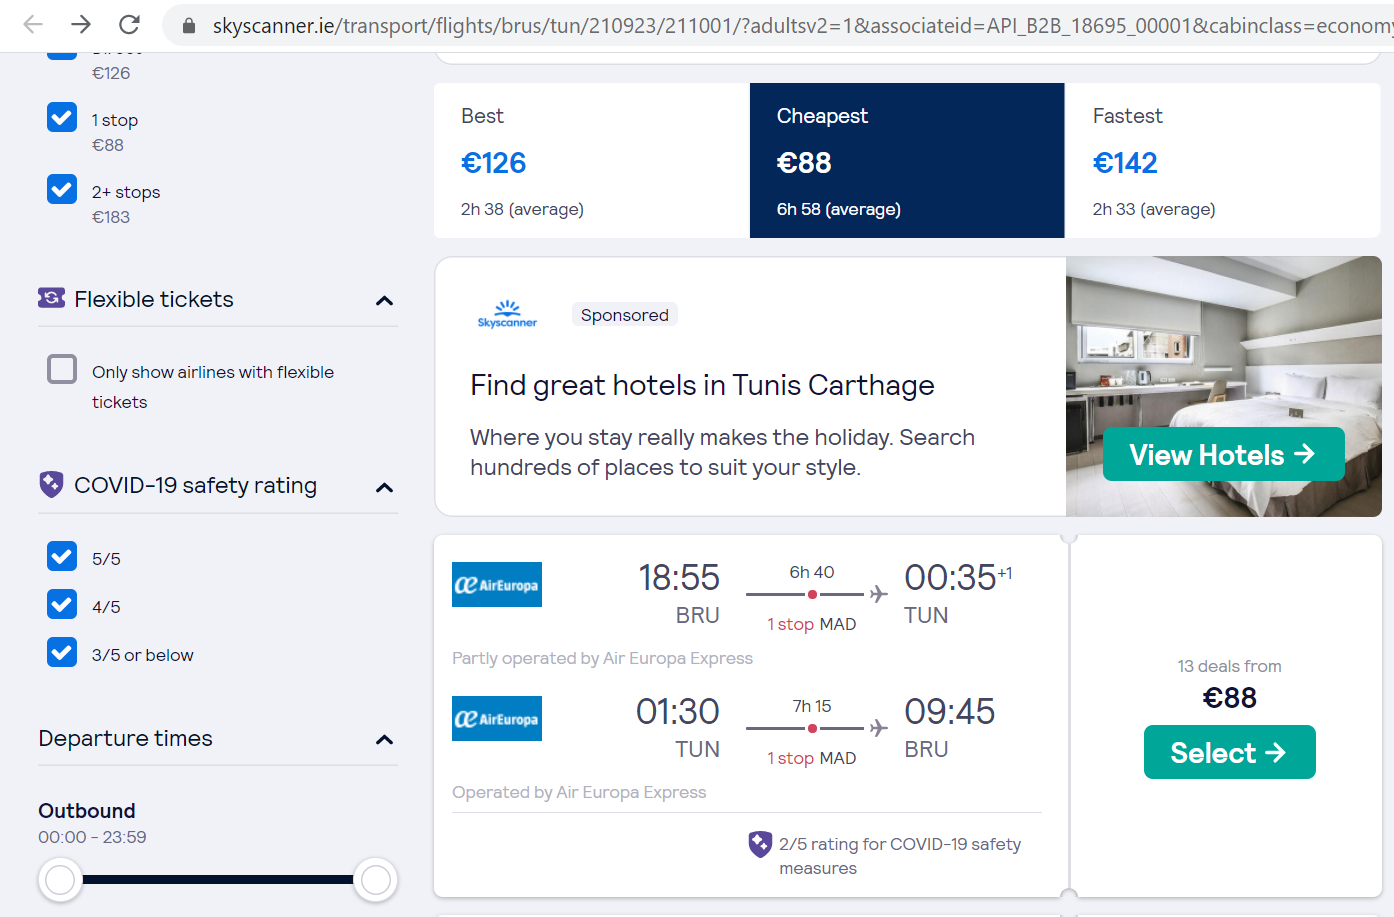Collapse the Departure times section
Screen dimensions: 1394x917
pos(384,739)
